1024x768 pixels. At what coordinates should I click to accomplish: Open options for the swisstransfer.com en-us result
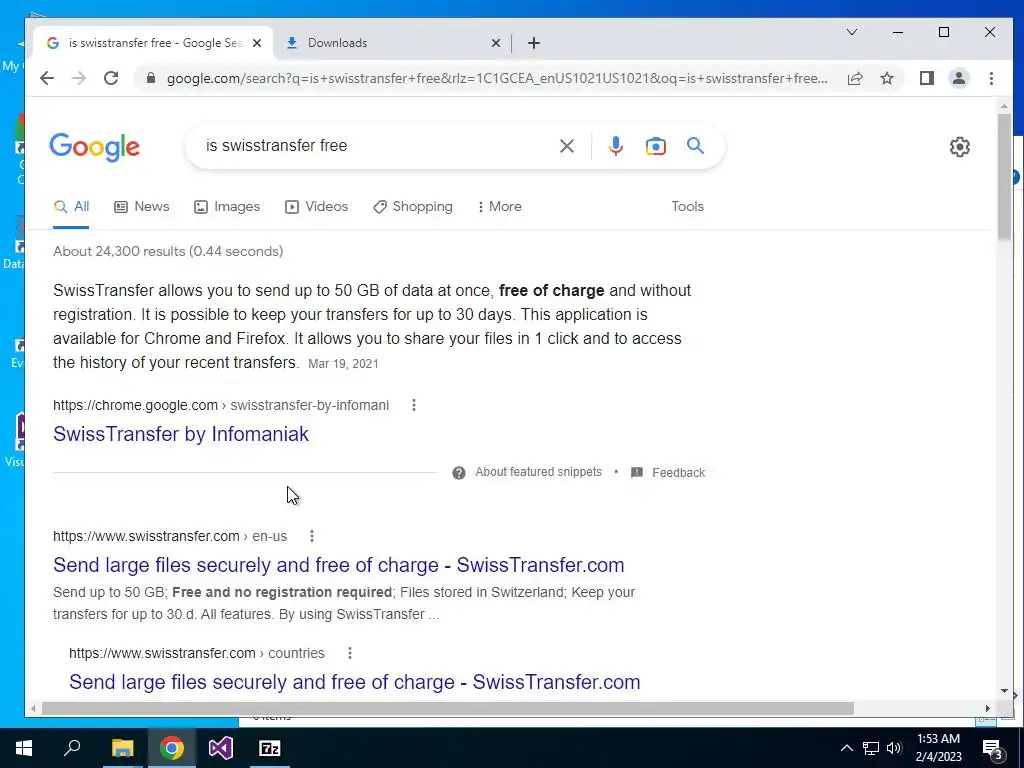[312, 536]
